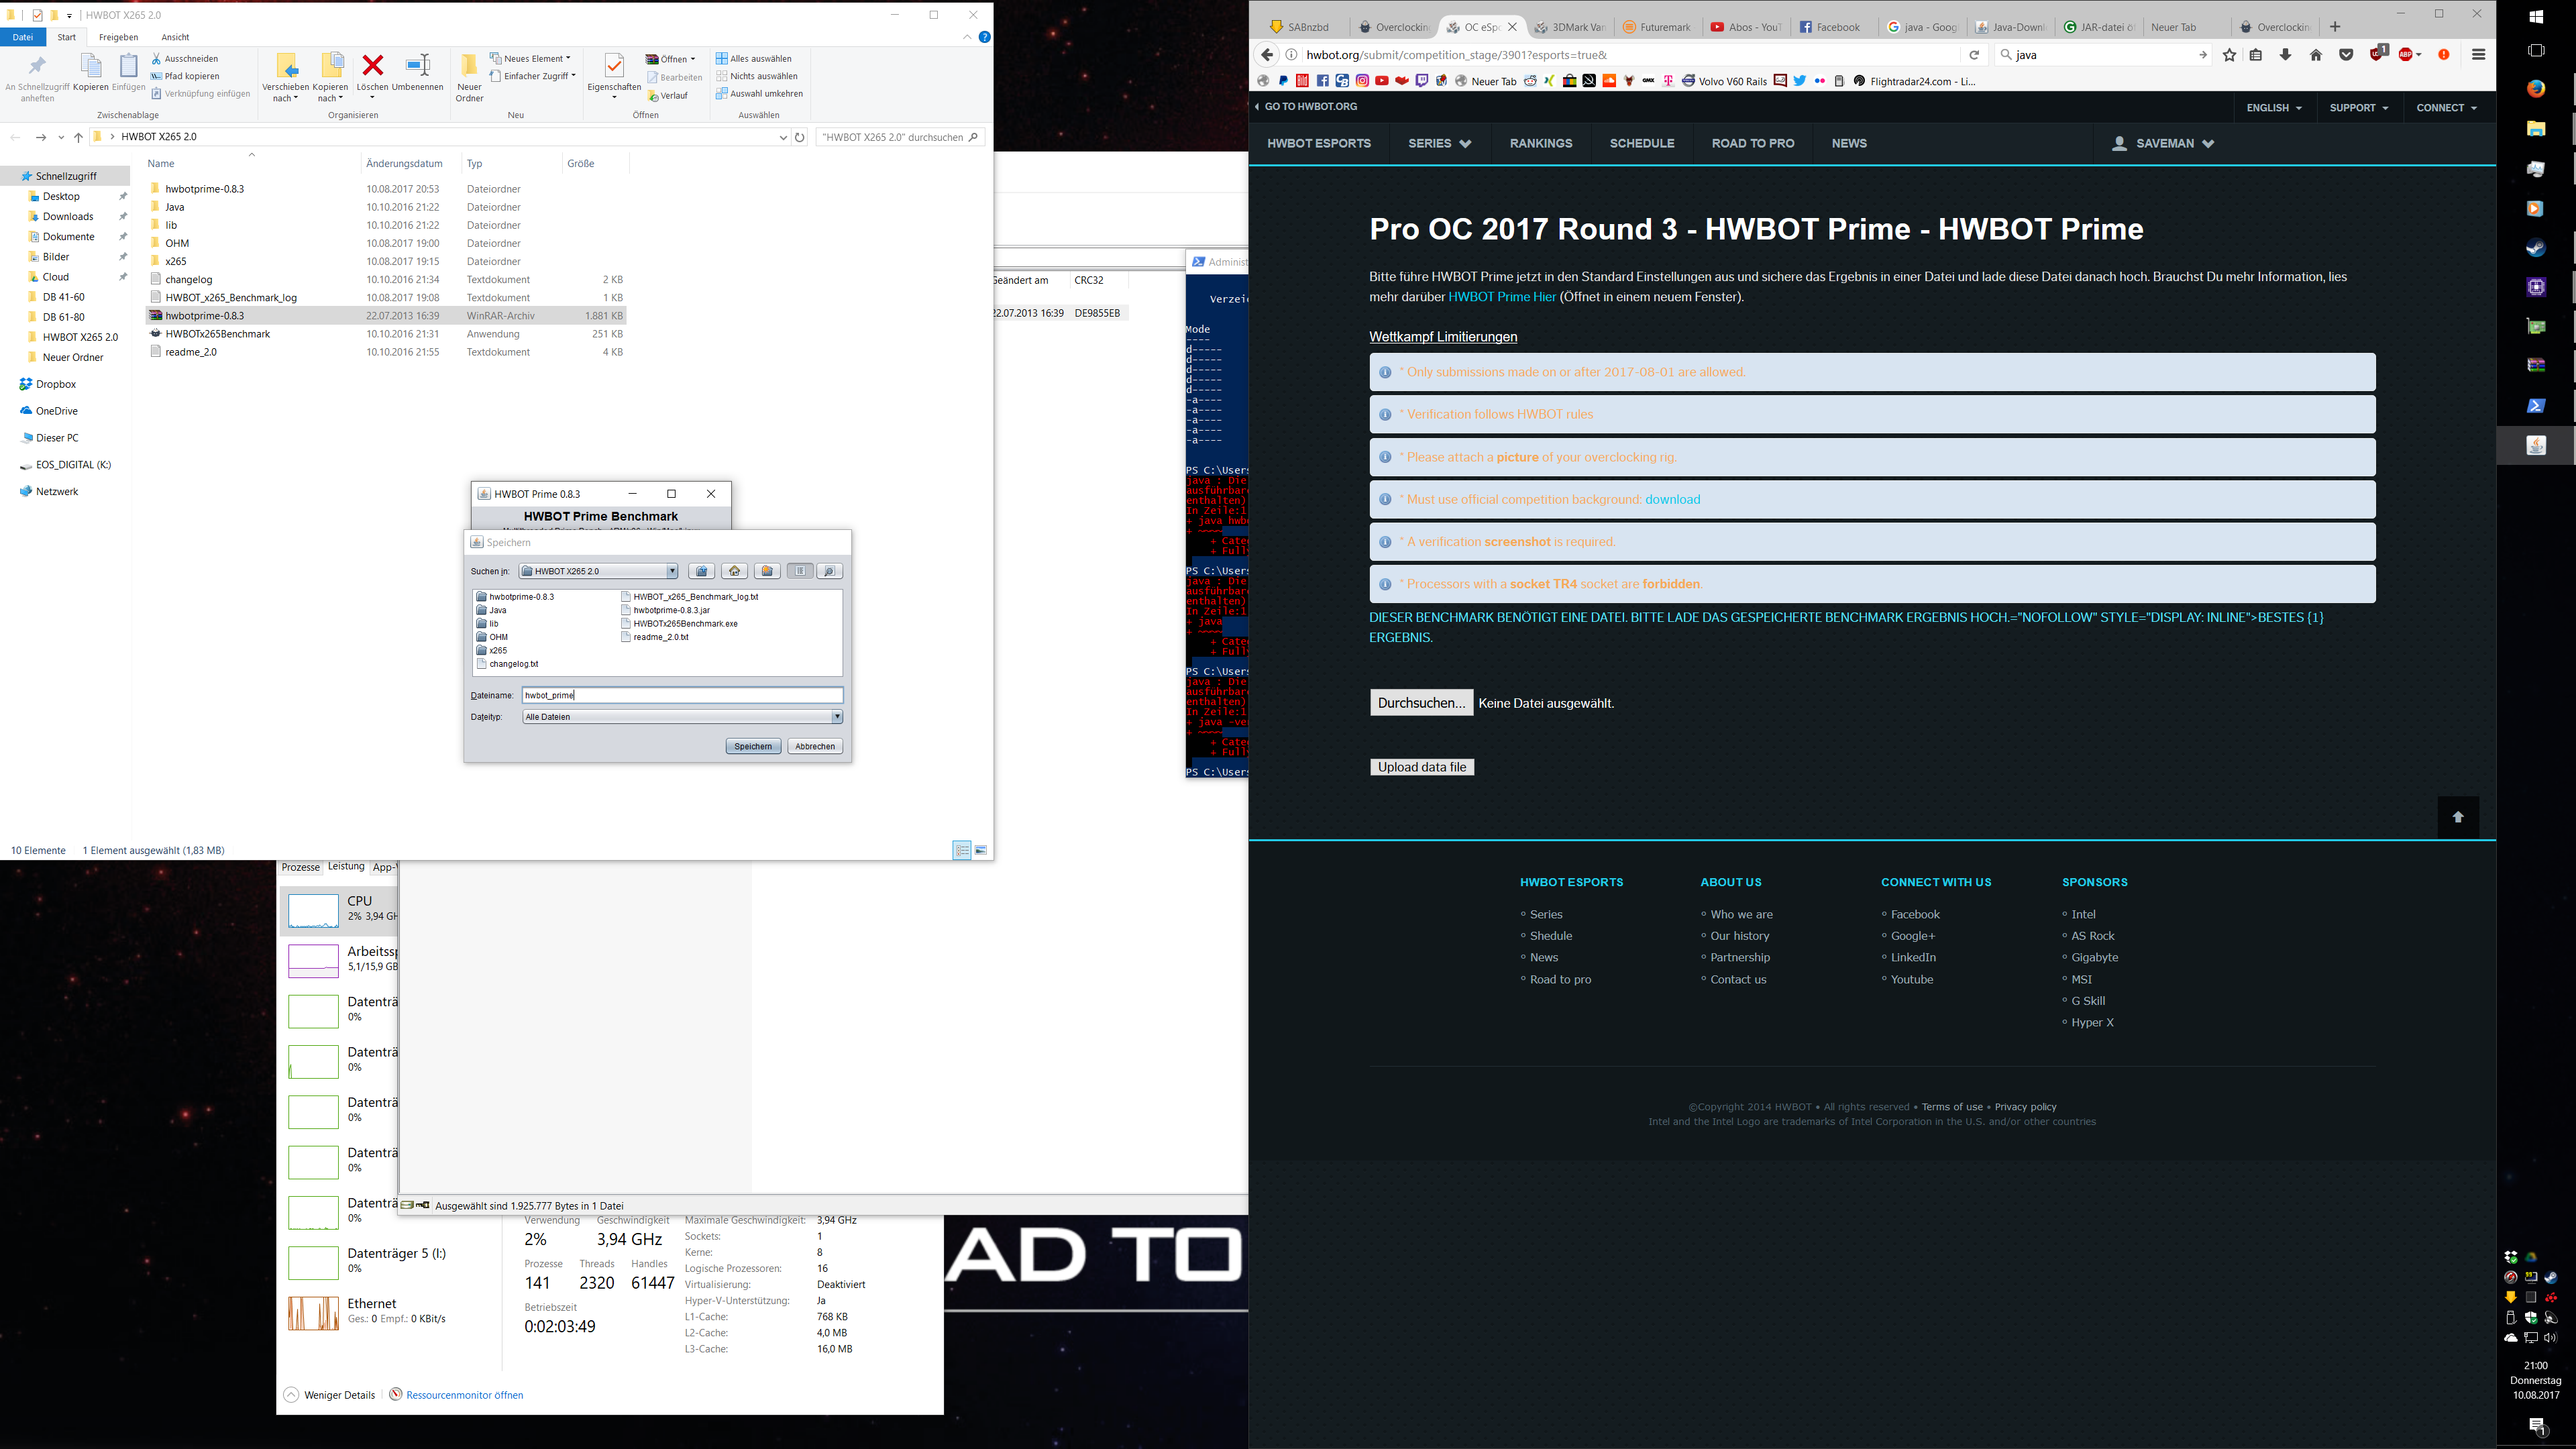Switch Explorer to large icons view

tap(981, 850)
